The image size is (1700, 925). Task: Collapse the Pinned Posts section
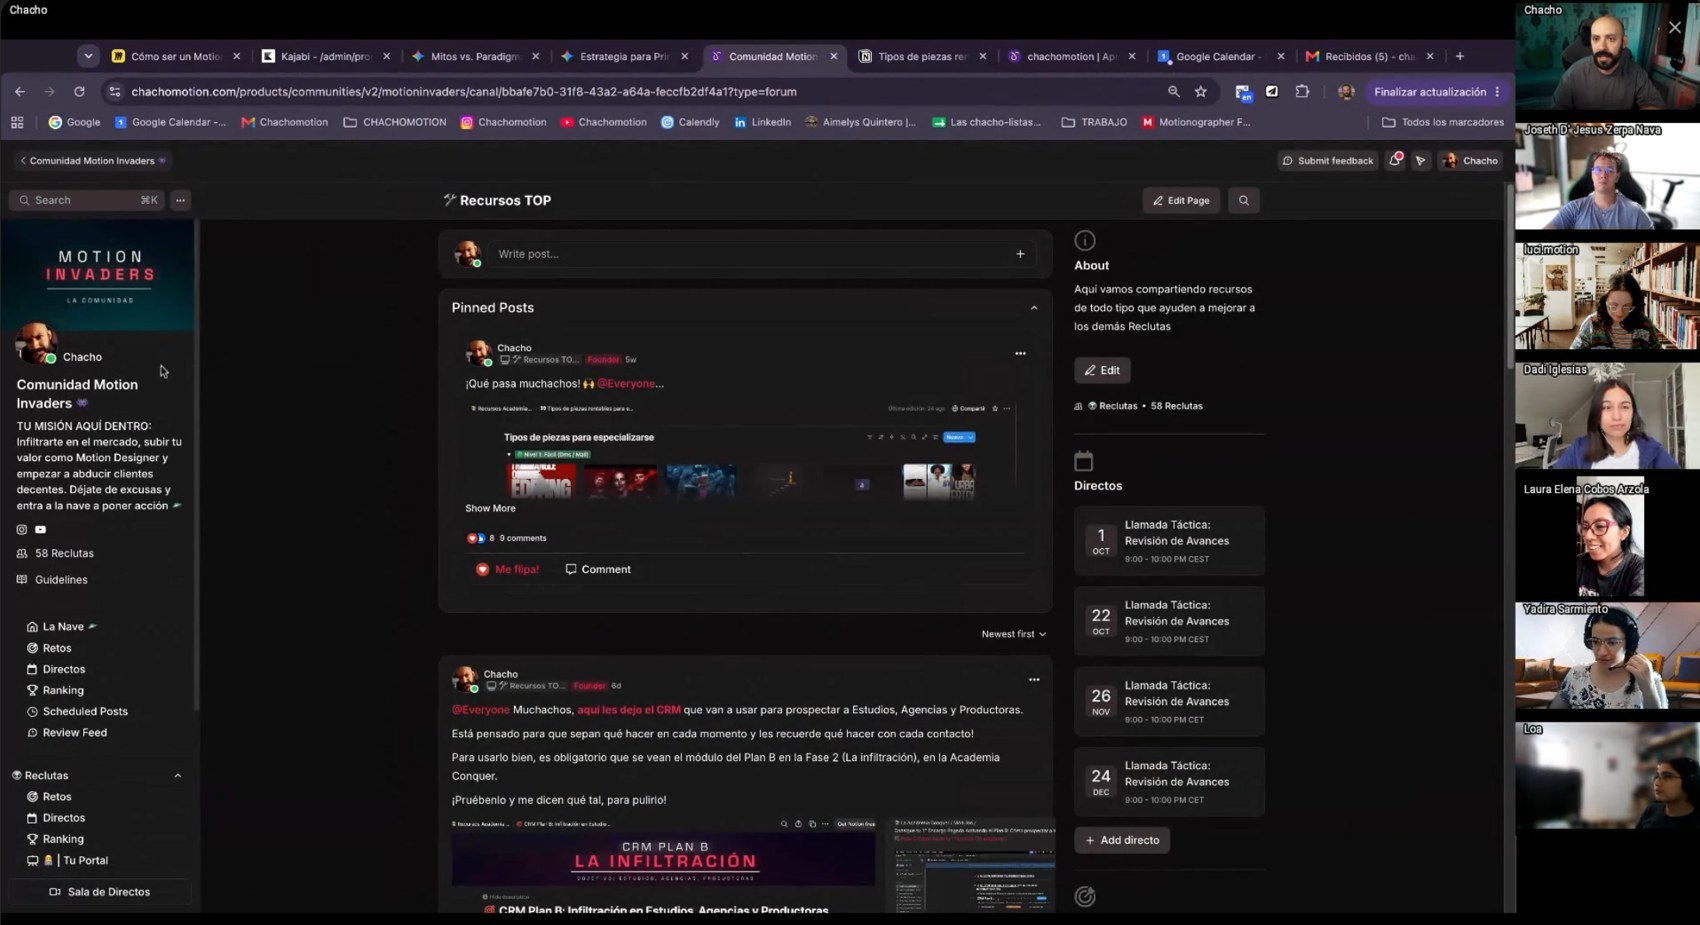click(x=1034, y=308)
